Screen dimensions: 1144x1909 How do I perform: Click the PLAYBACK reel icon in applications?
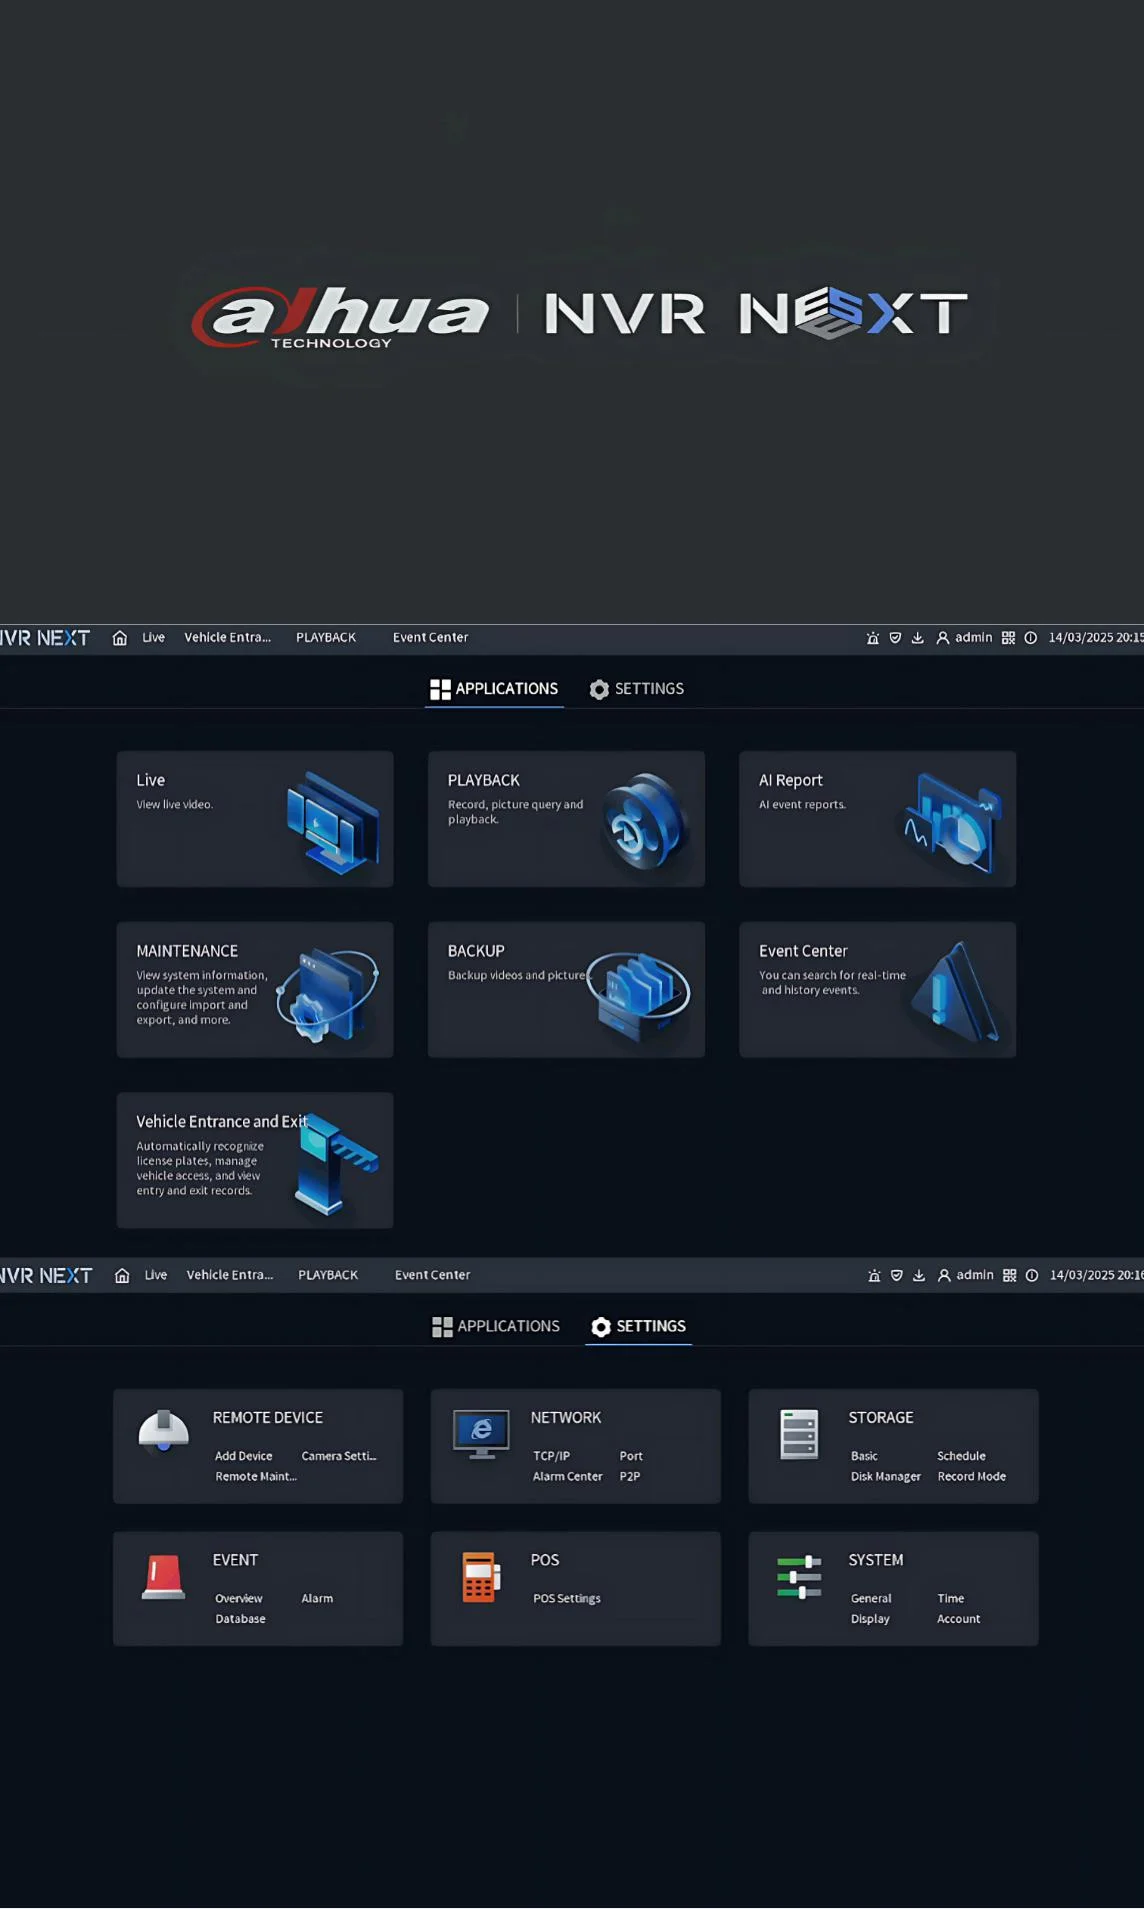645,822
